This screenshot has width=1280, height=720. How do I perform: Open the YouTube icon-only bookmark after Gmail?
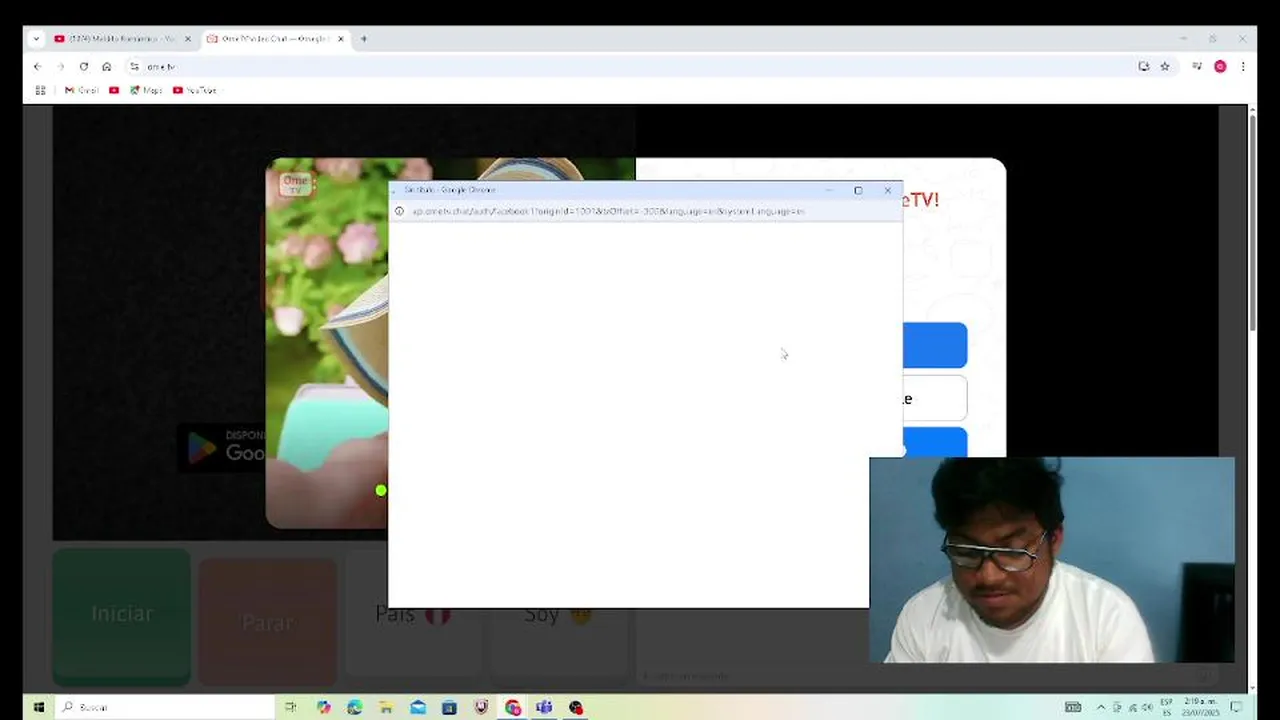coord(114,90)
